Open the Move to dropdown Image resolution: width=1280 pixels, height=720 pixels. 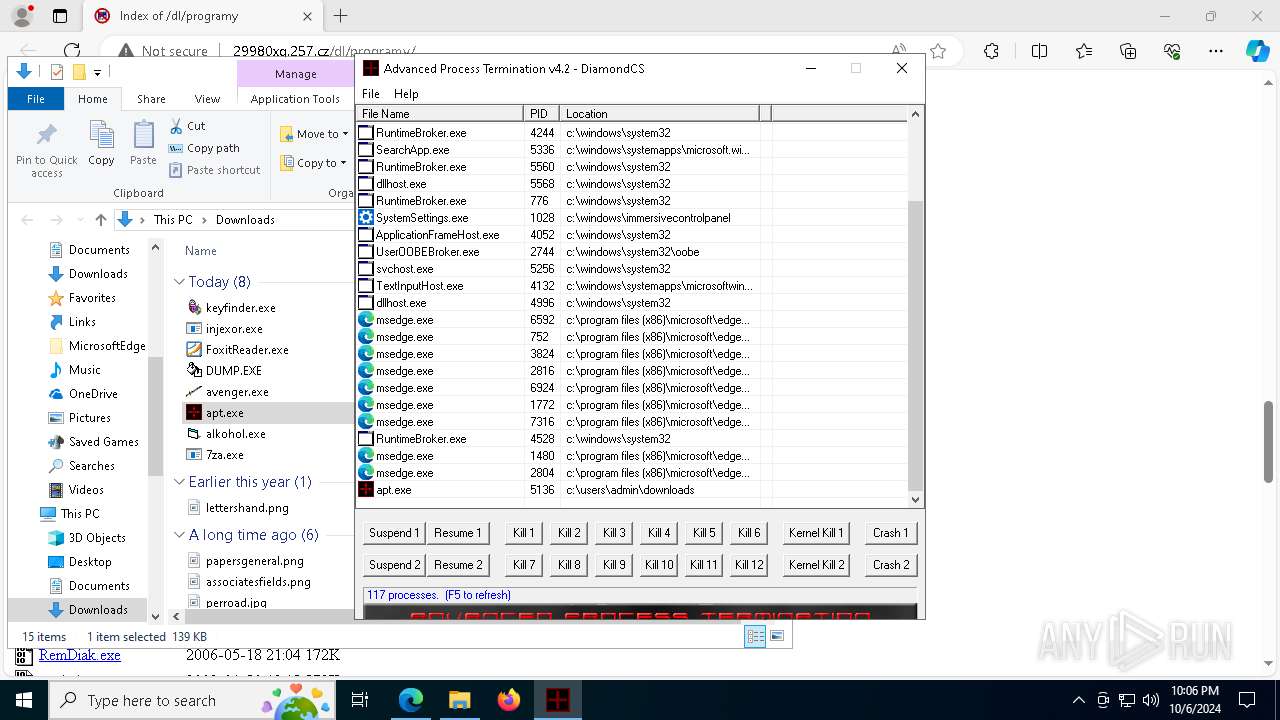click(315, 134)
